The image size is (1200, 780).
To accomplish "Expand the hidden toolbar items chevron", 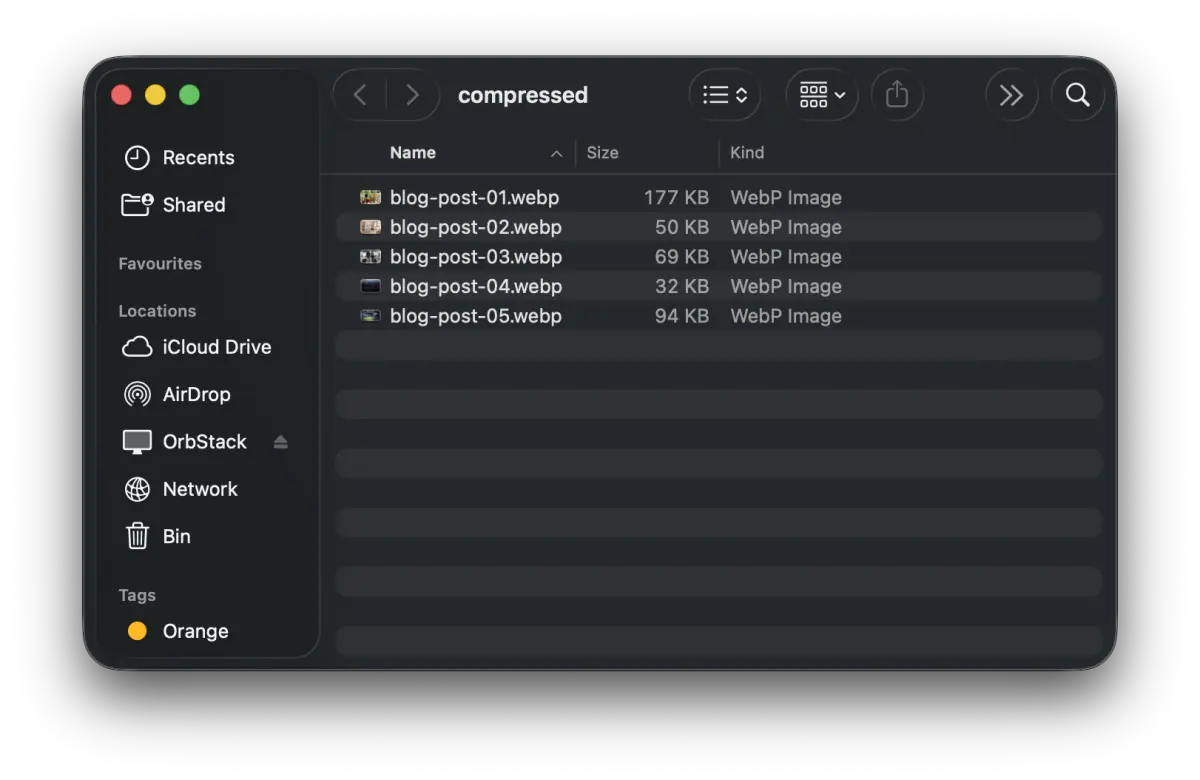I will coord(1011,94).
